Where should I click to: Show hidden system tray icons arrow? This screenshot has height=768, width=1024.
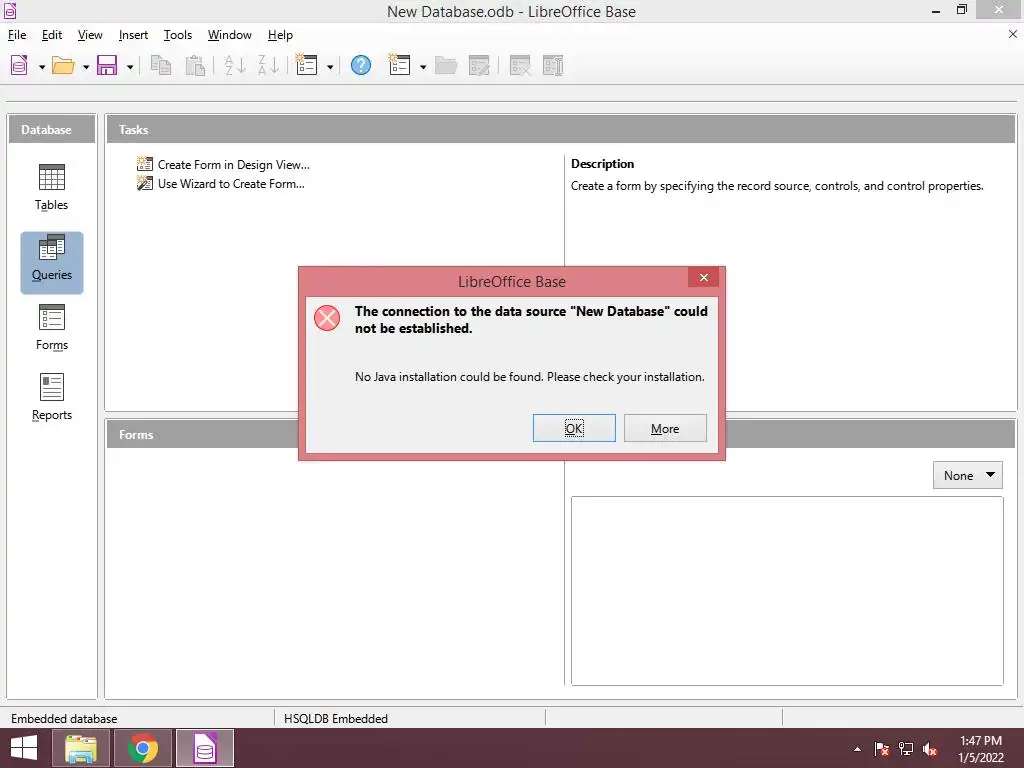click(x=857, y=749)
